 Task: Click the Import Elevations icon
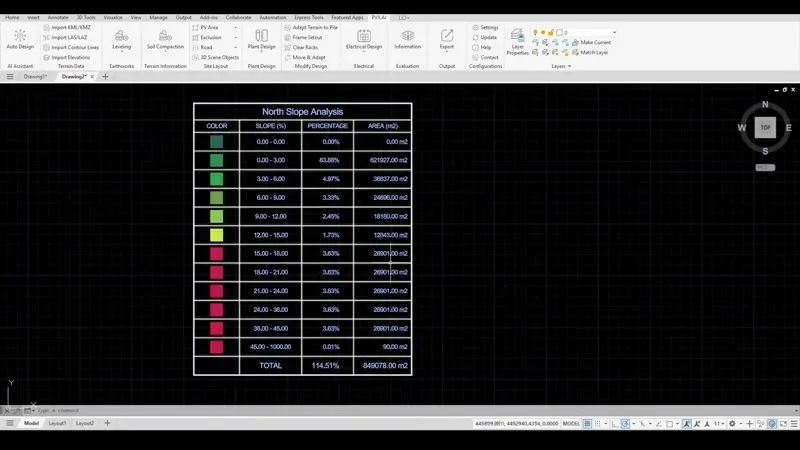pos(46,58)
